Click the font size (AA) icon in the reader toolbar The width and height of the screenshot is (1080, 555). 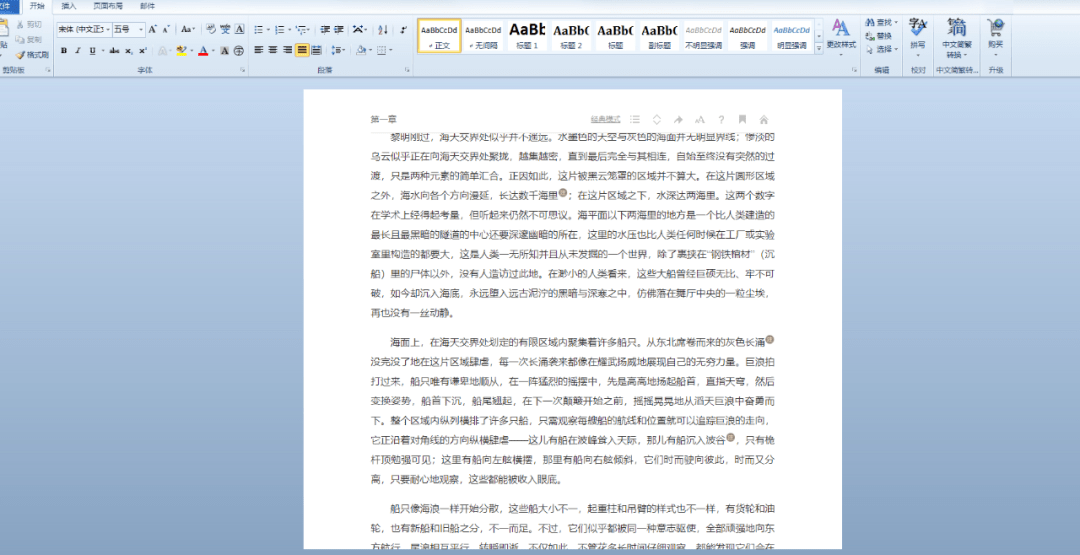[x=700, y=119]
